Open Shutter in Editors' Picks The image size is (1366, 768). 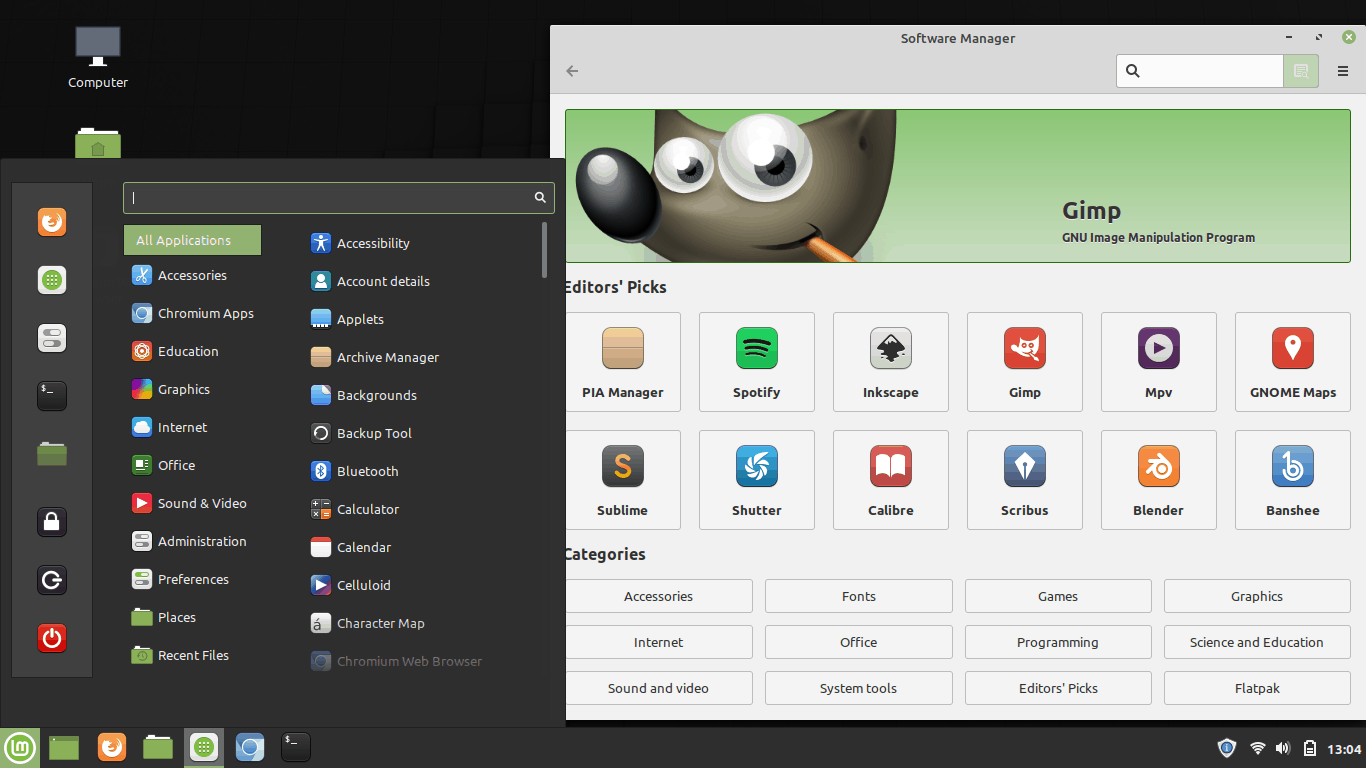pos(757,480)
